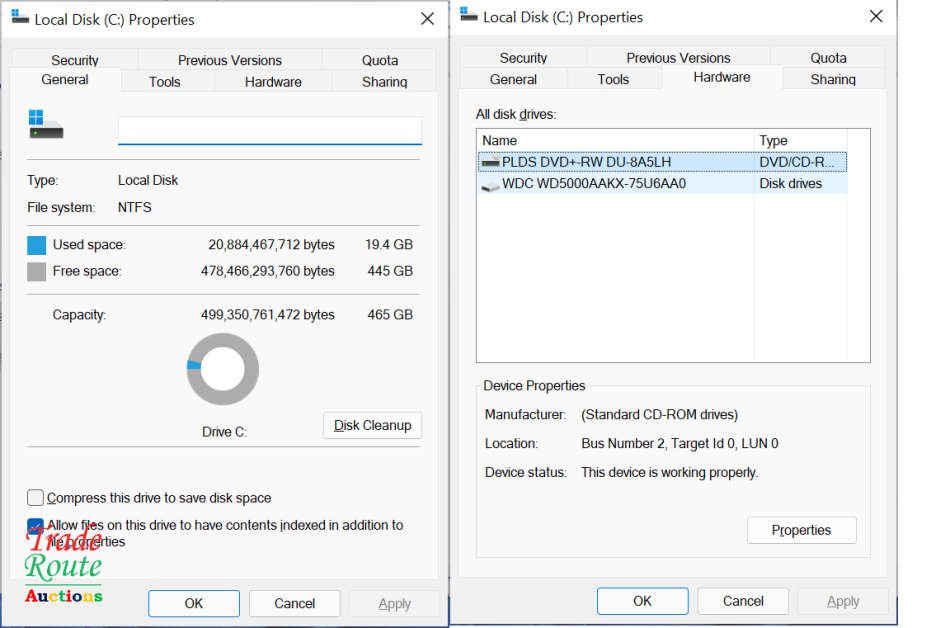Uncheck Allow files to have contents indexed
Viewport: 950px width, 628px height.
(x=36, y=526)
